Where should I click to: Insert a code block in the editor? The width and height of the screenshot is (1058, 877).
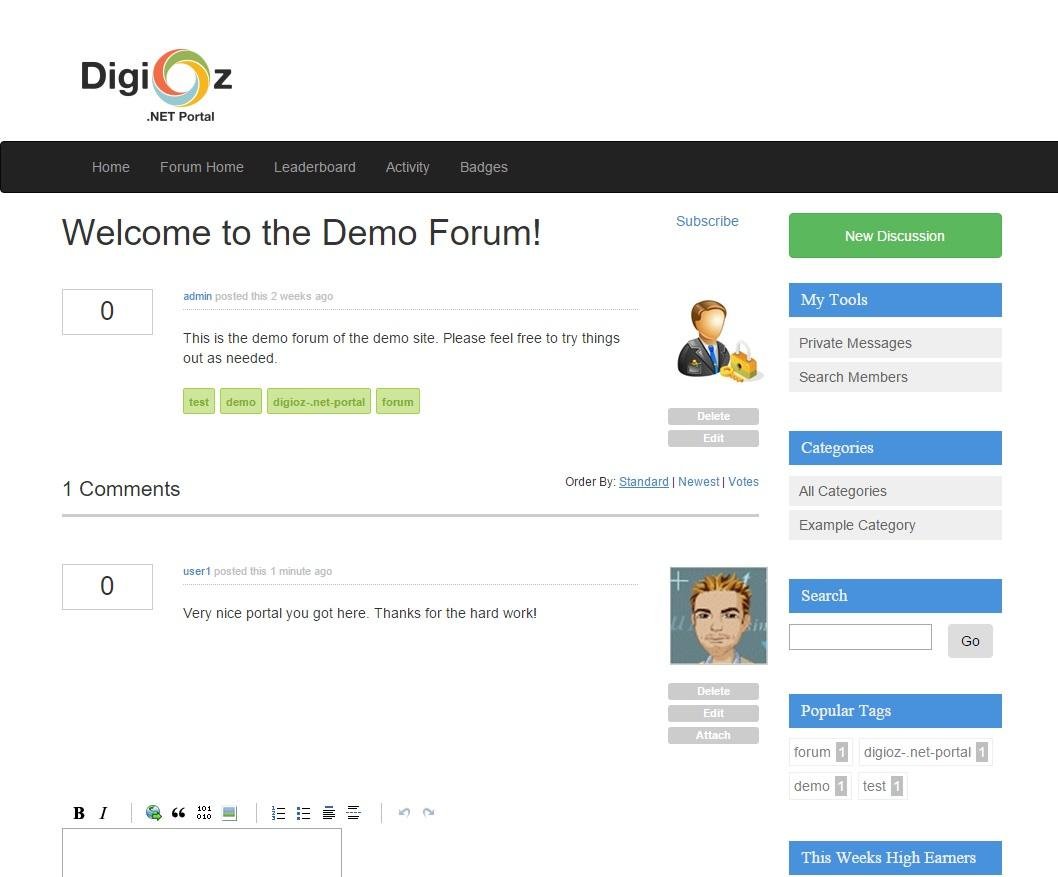[x=203, y=813]
